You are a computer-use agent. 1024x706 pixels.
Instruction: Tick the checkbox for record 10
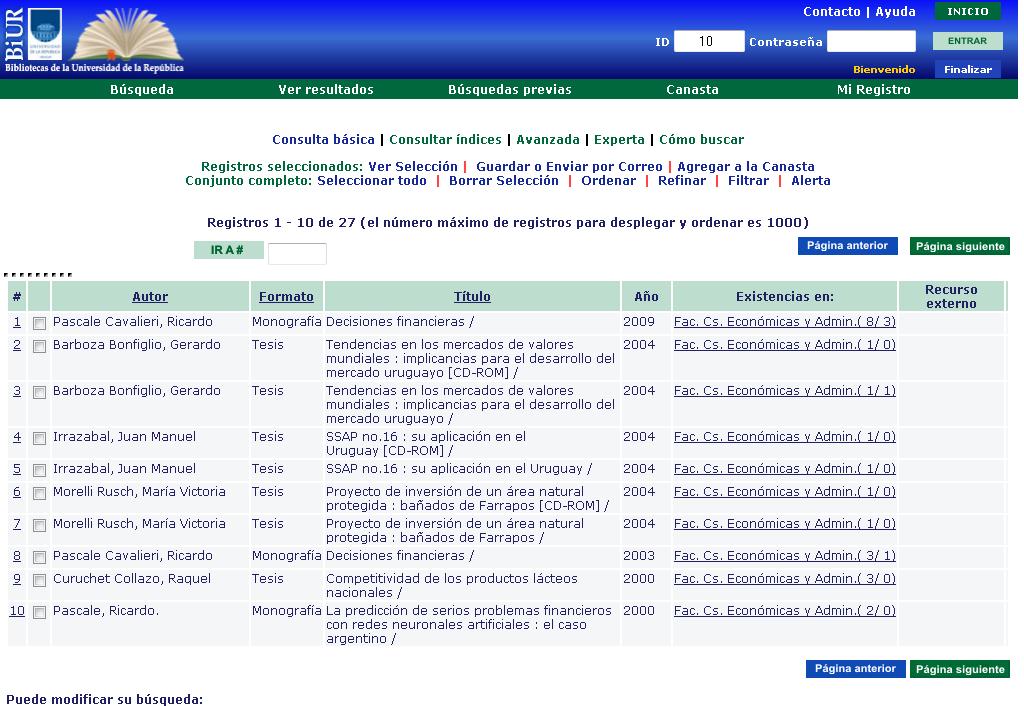(x=39, y=614)
